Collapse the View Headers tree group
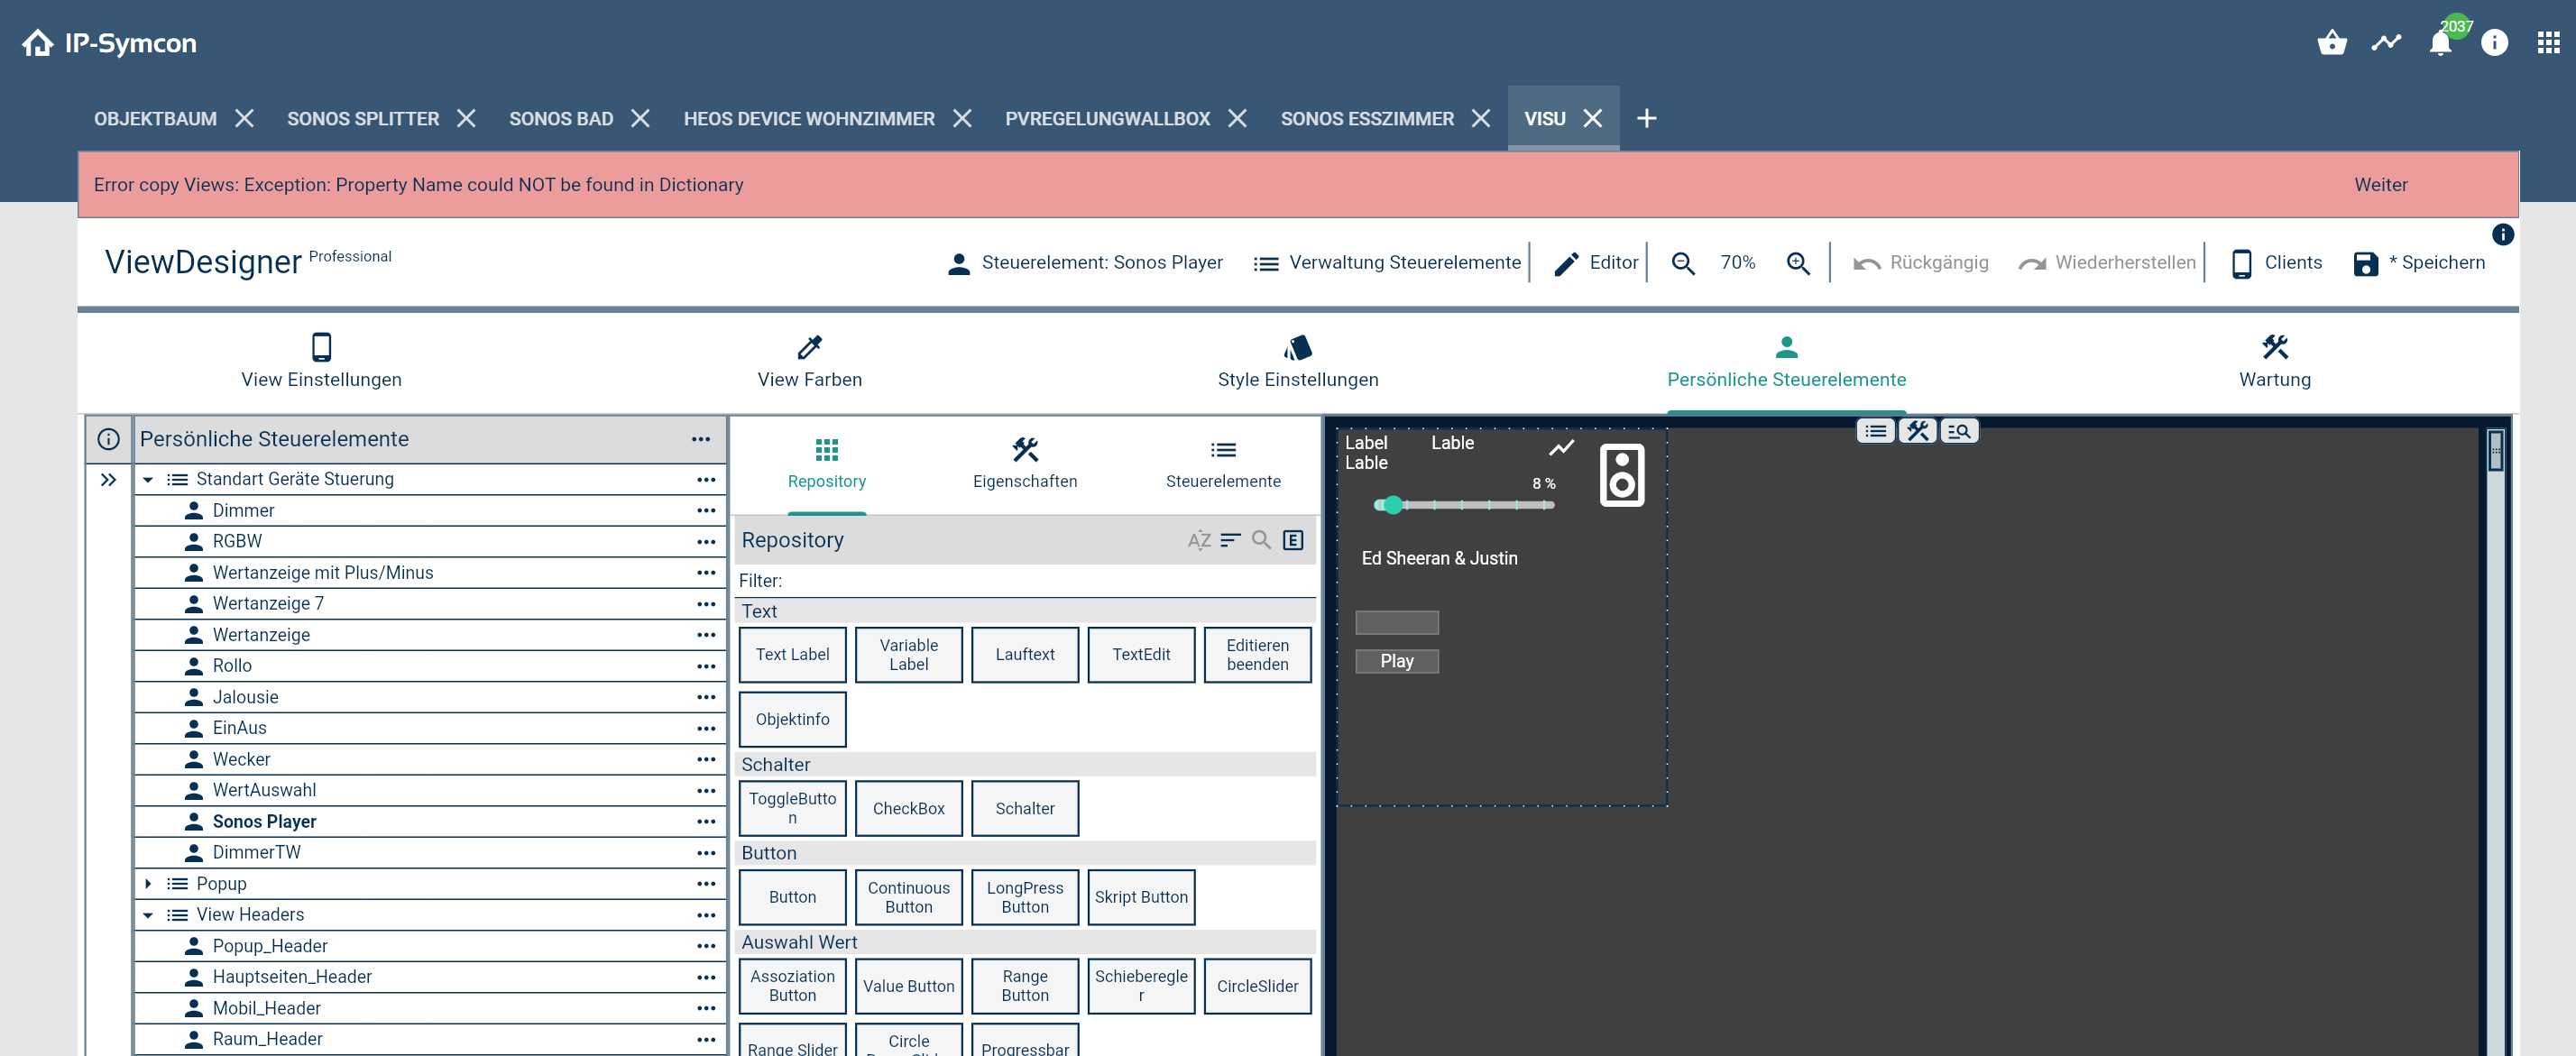This screenshot has width=2576, height=1056. [148, 915]
